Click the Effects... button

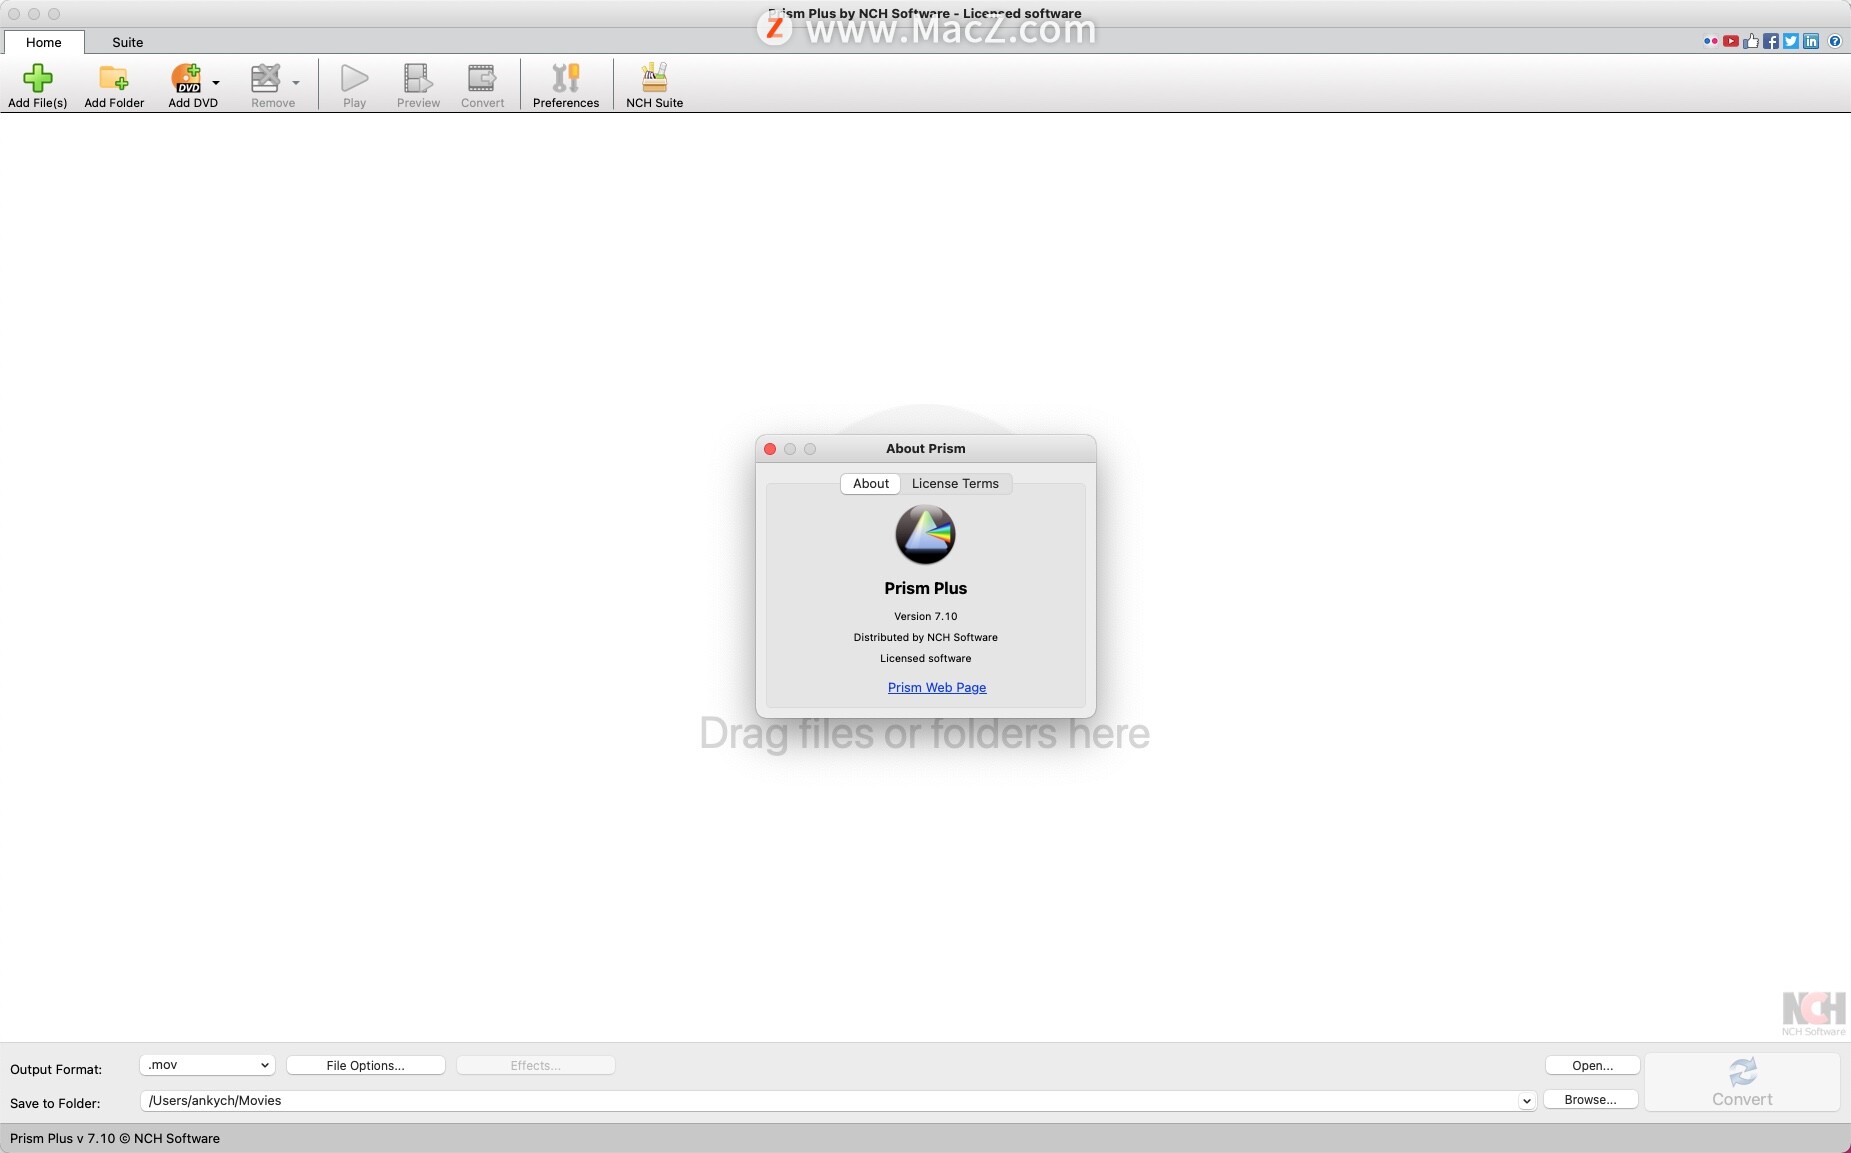[535, 1066]
